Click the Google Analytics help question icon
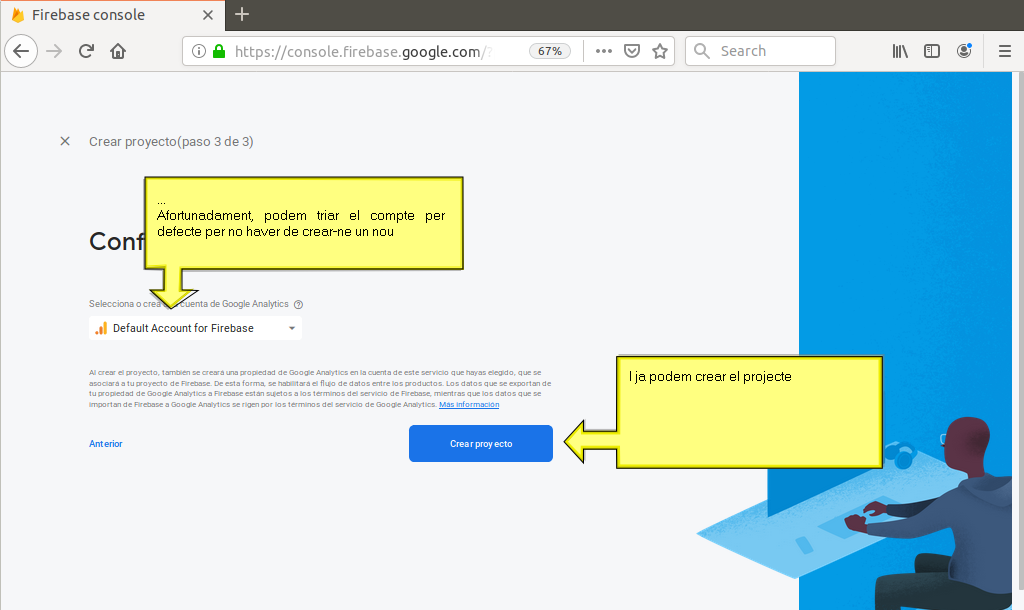The width and height of the screenshot is (1024, 610). pyautogui.click(x=298, y=304)
